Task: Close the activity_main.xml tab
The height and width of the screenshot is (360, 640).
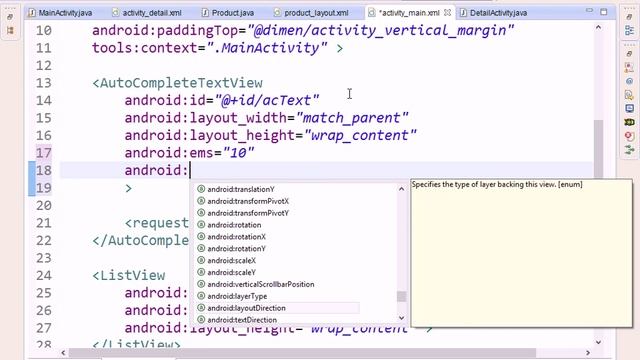Action: pos(447,13)
